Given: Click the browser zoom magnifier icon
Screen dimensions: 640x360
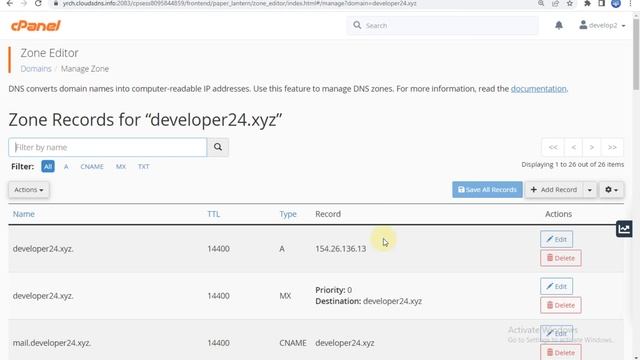Looking at the screenshot, I should 541,3.
